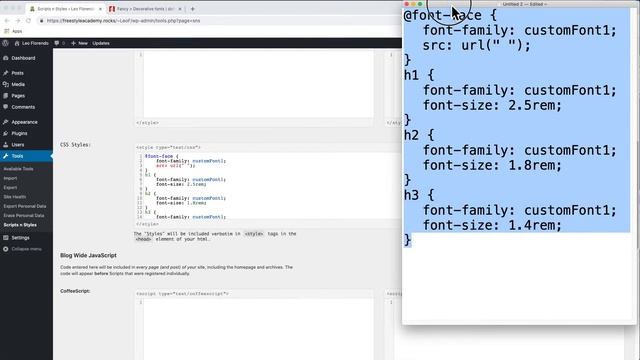Open Plugins icon in sidebar
Image resolution: width=640 pixels, height=360 pixels.
pos(6,133)
